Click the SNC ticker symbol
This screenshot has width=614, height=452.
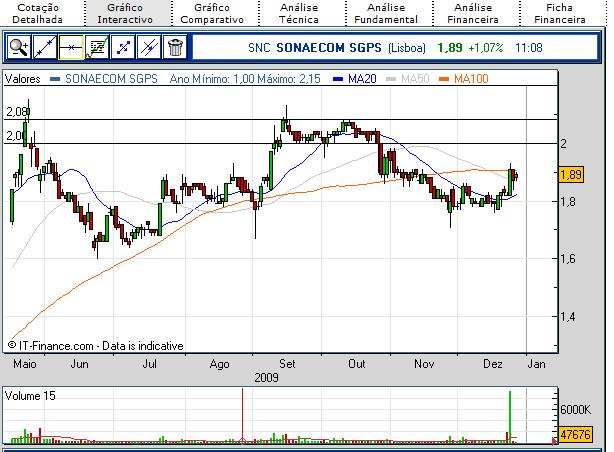coord(259,48)
